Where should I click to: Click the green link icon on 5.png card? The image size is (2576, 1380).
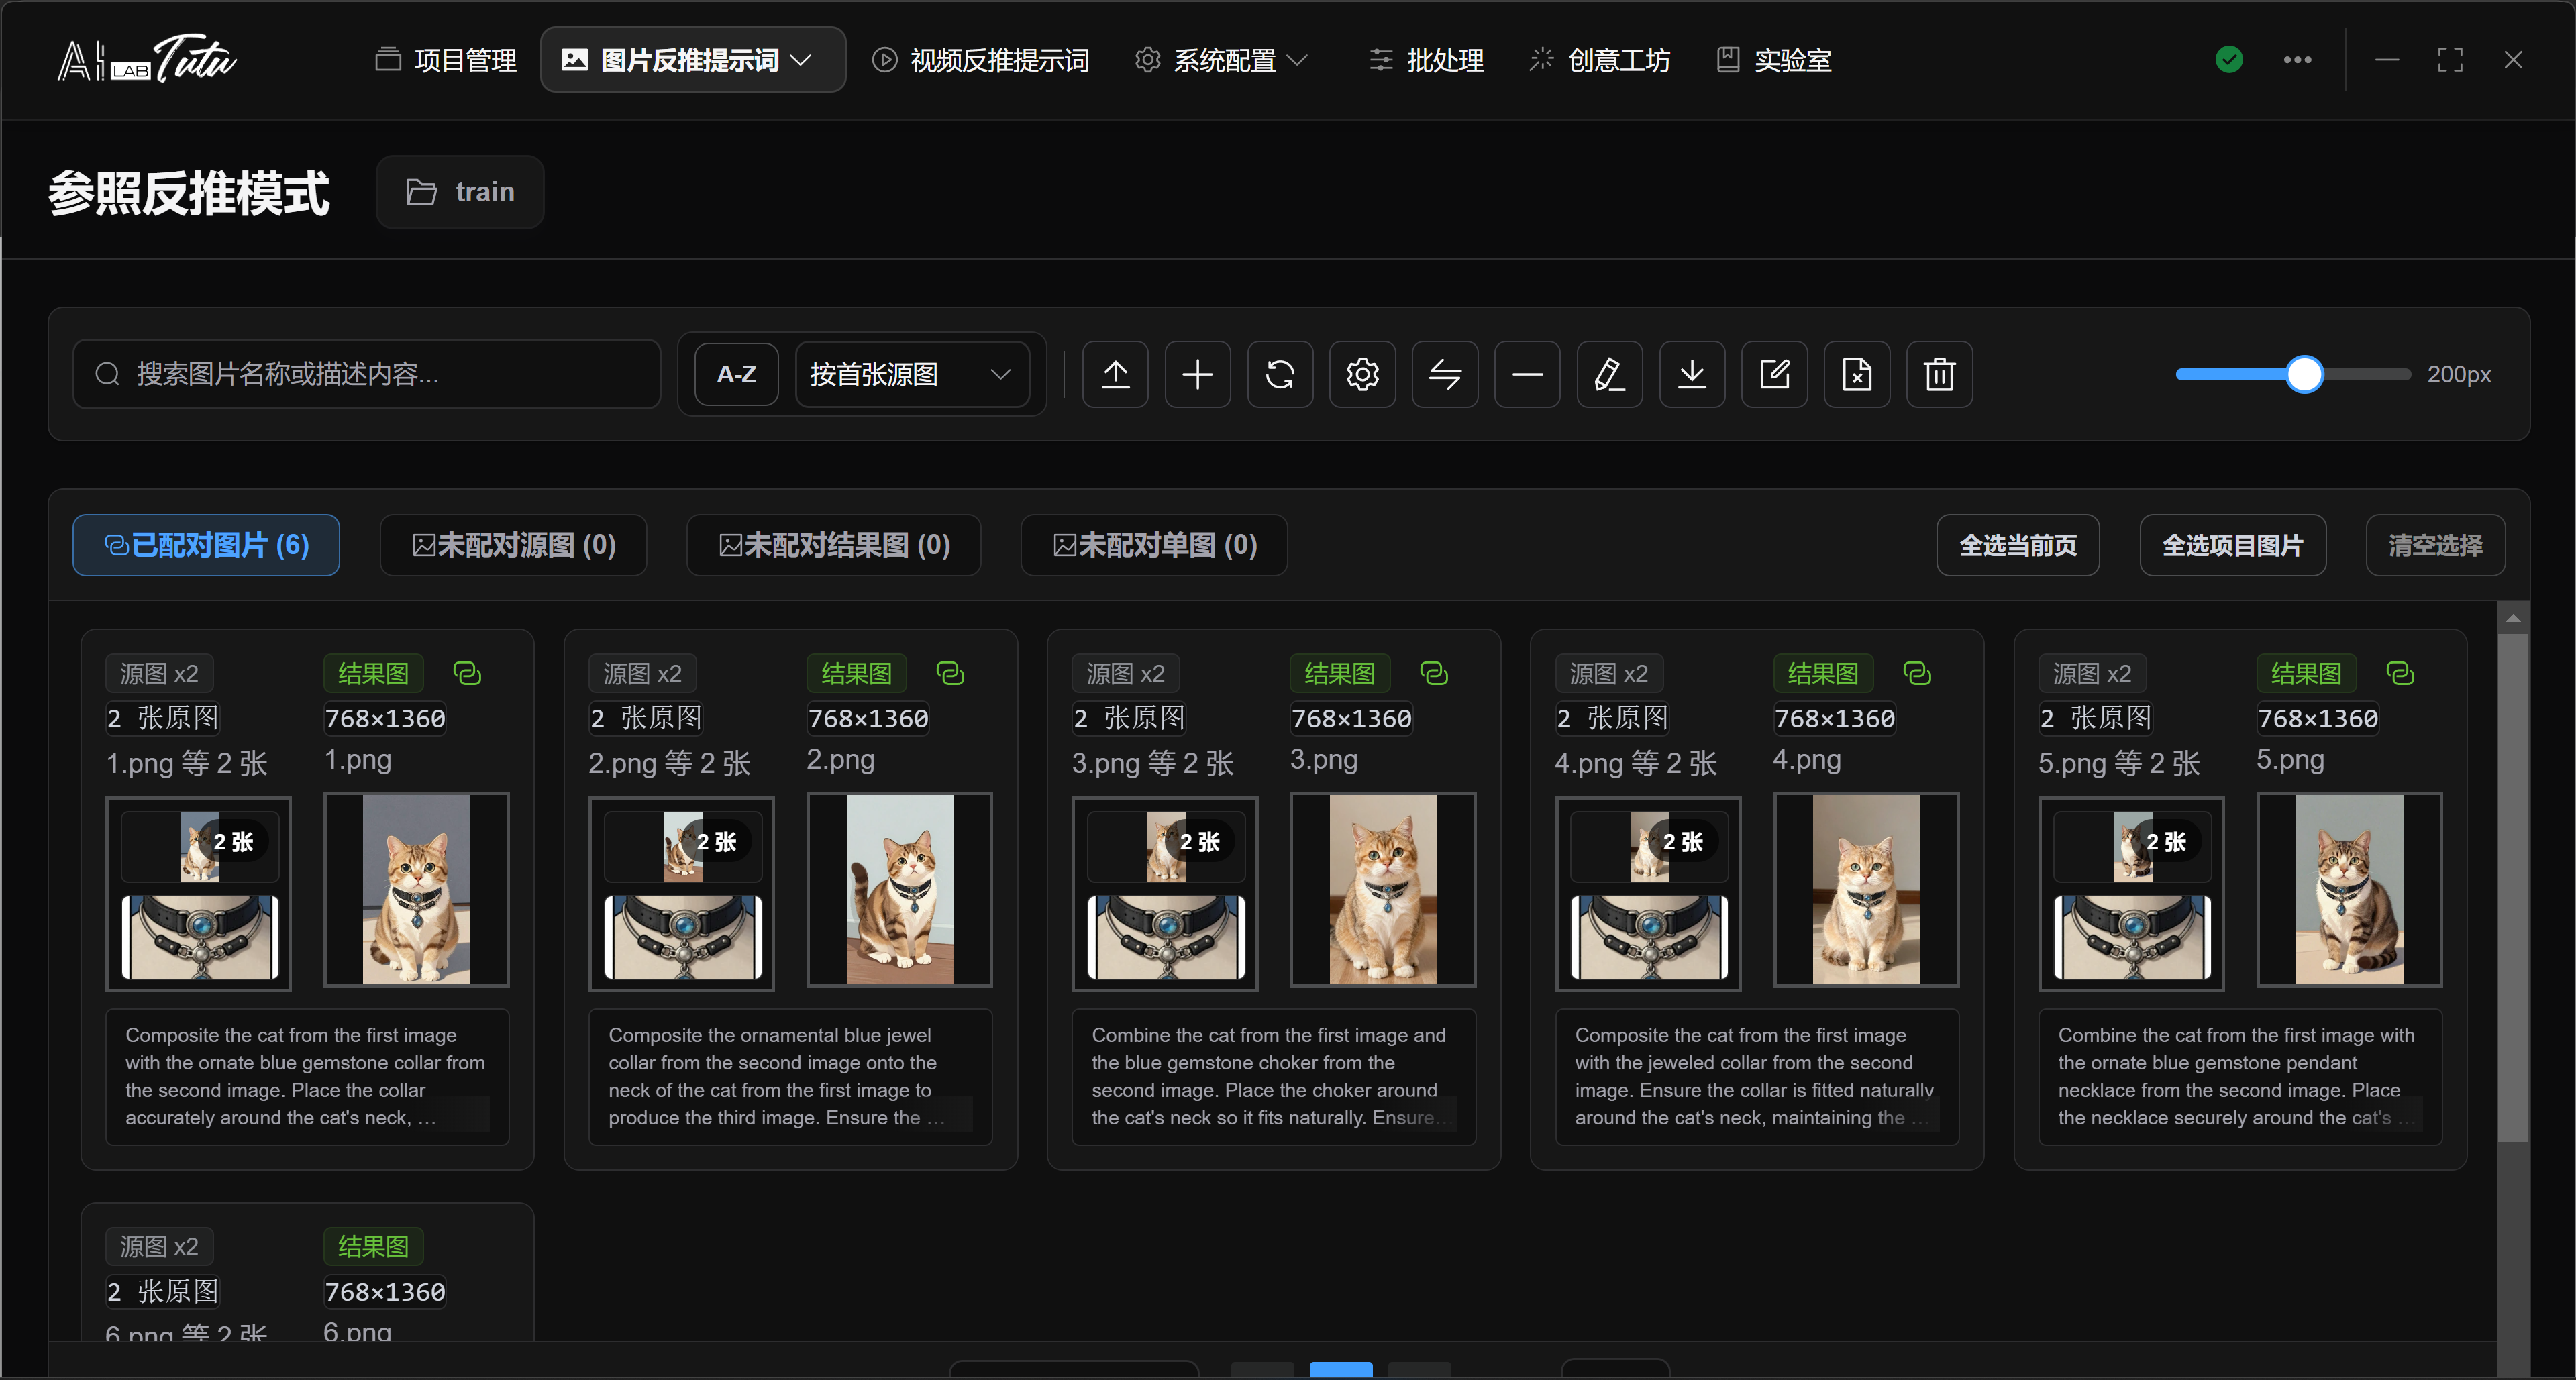(x=2400, y=673)
